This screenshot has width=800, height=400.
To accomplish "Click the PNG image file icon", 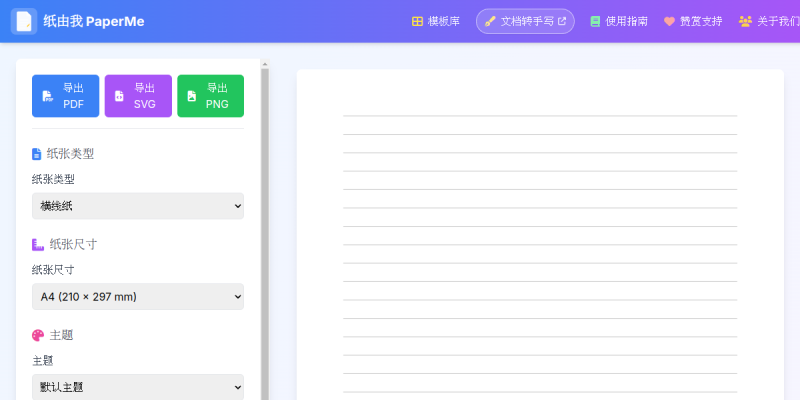I will [x=192, y=96].
